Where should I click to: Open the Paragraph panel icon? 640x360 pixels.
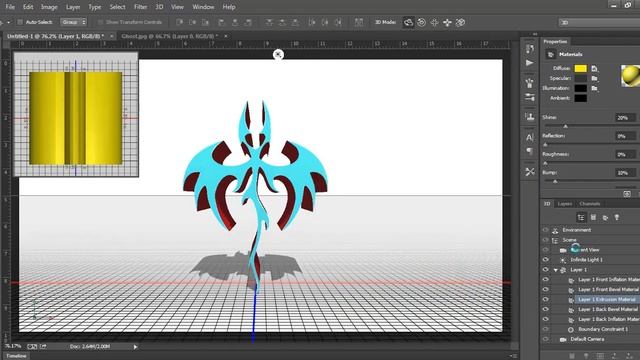tap(530, 151)
